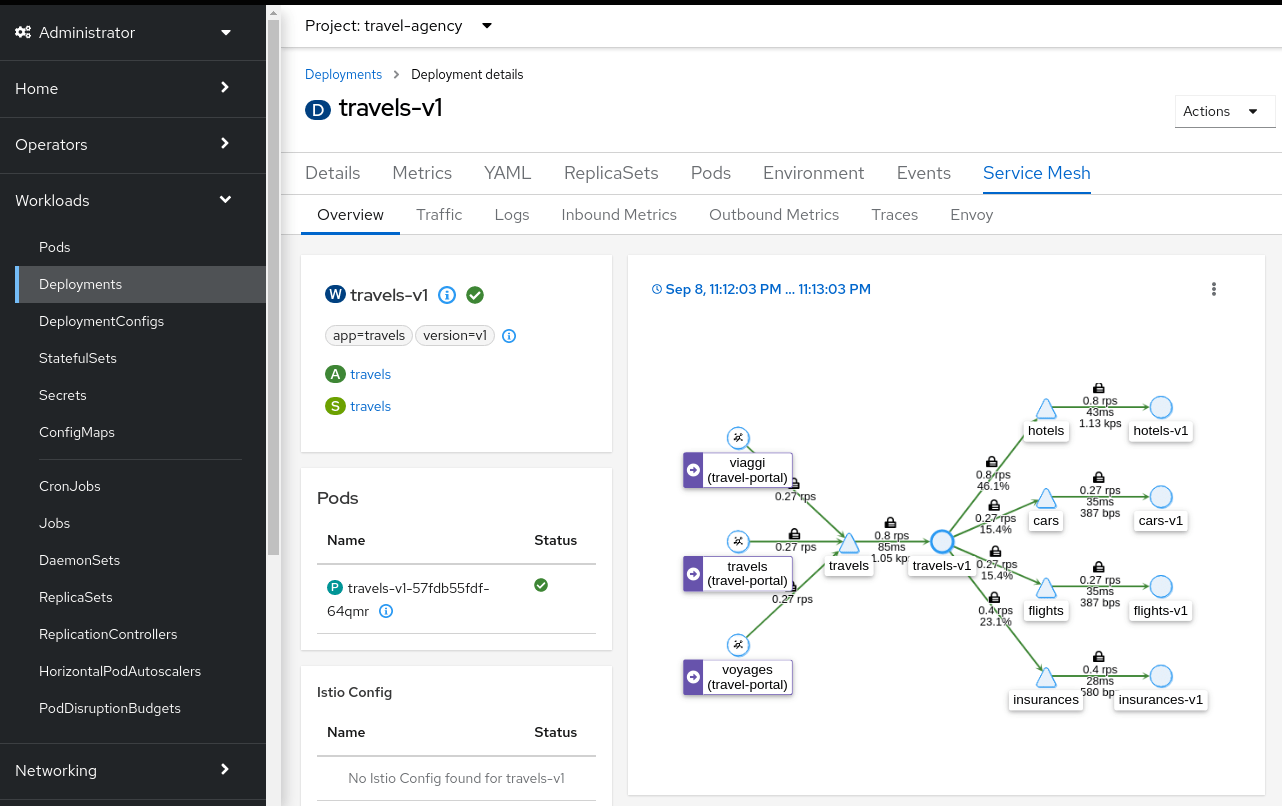Switch to the Traffic tab
This screenshot has width=1282, height=806.
point(439,214)
